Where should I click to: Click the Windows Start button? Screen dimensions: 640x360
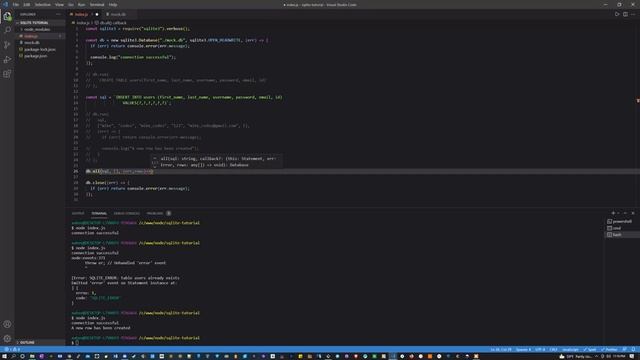coord(4,356)
